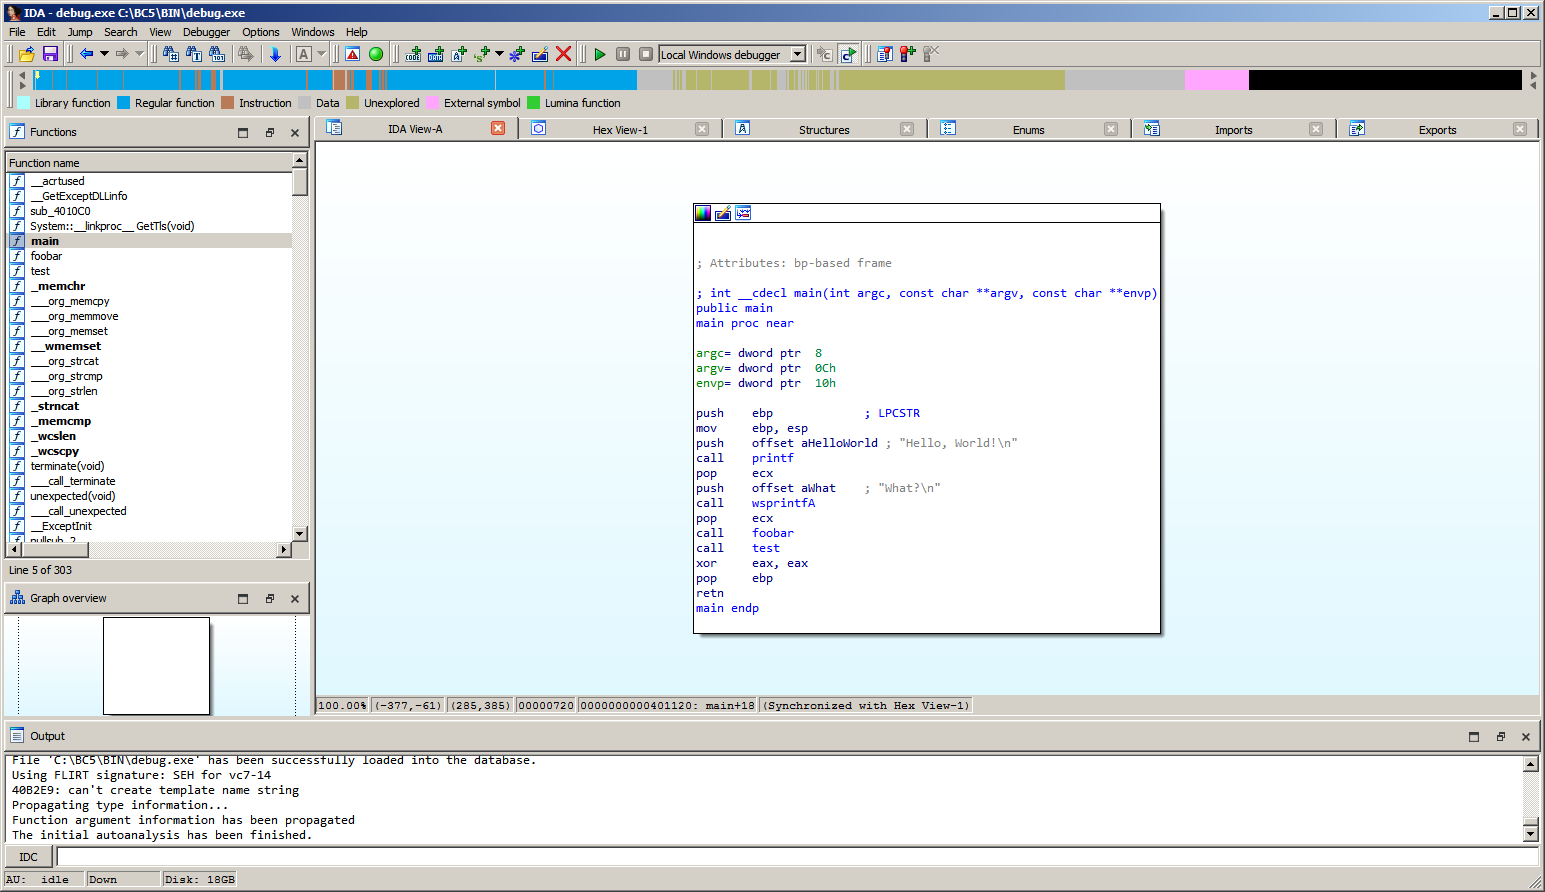Click the binoculars text search icon

point(194,54)
